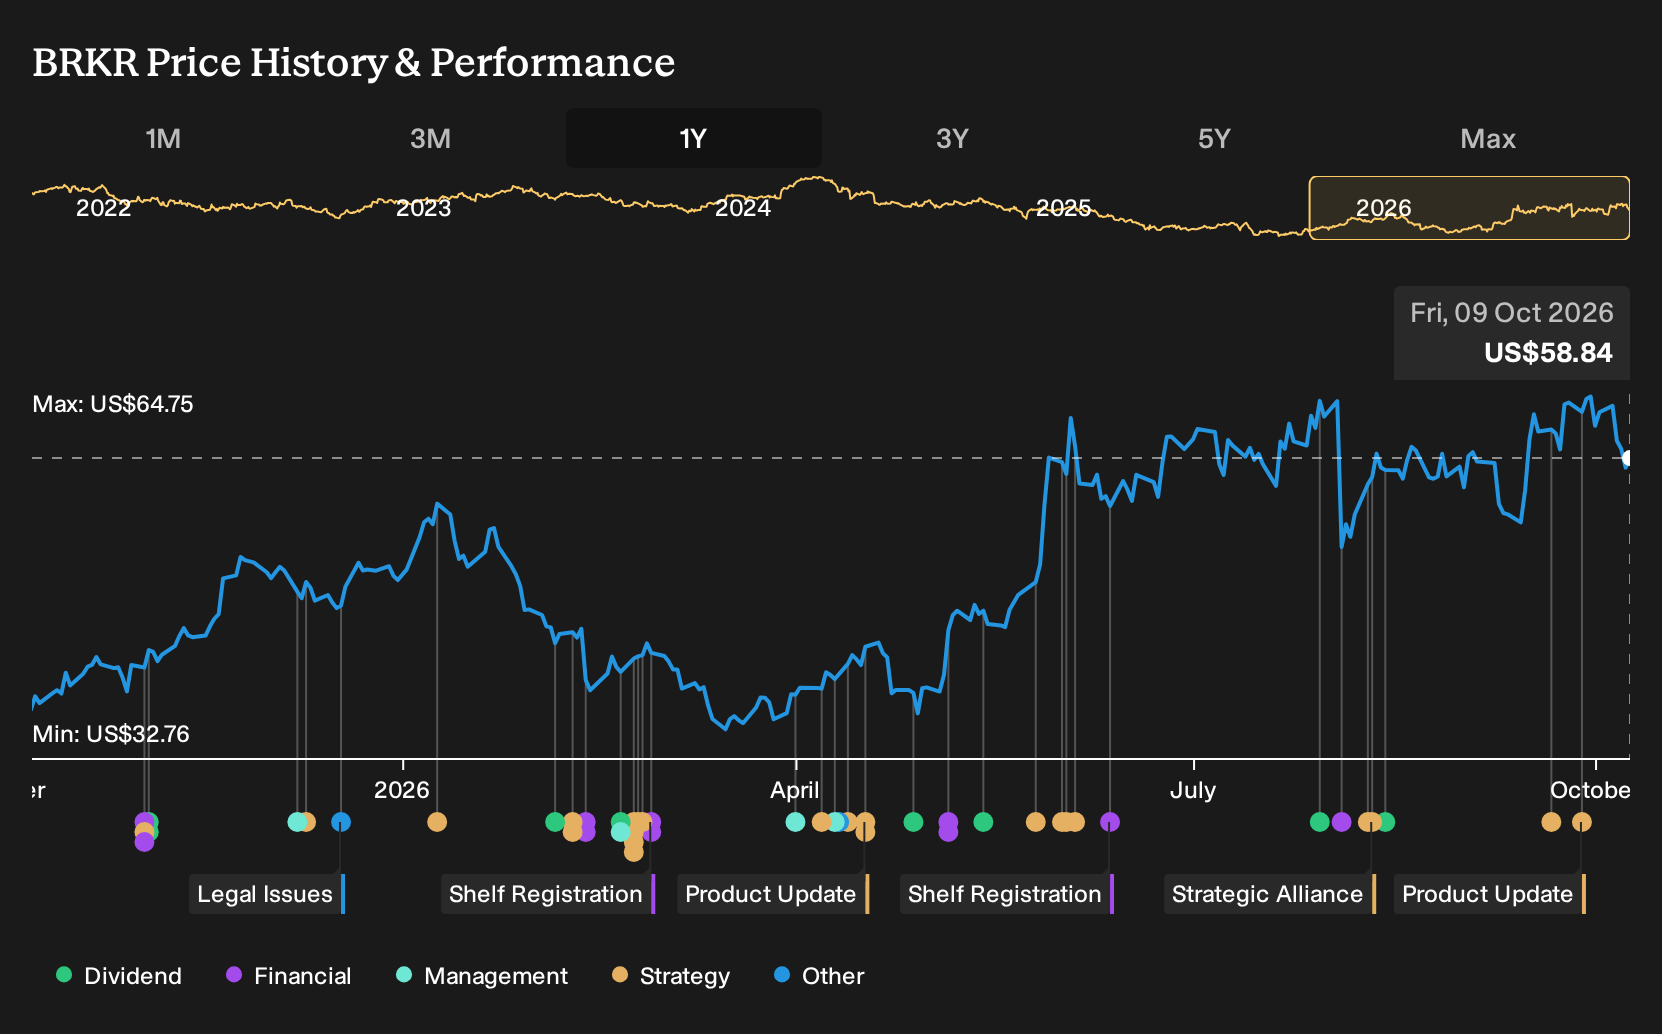Open Shelf Registration label before July
1662x1034 pixels.
pyautogui.click(x=1006, y=894)
